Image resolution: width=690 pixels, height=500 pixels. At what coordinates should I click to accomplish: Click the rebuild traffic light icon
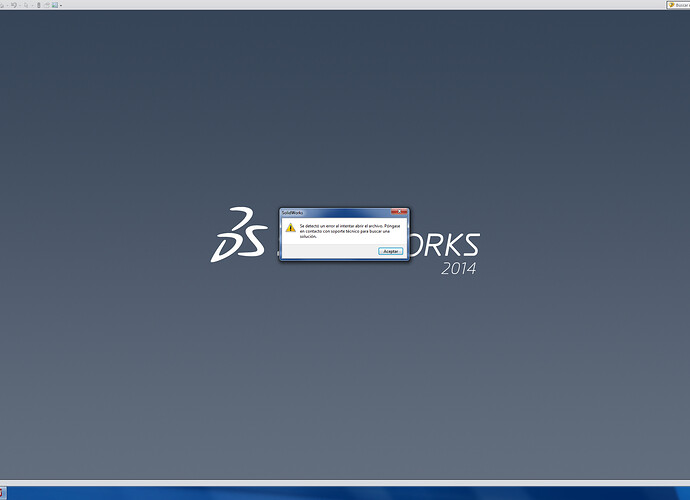coord(39,5)
